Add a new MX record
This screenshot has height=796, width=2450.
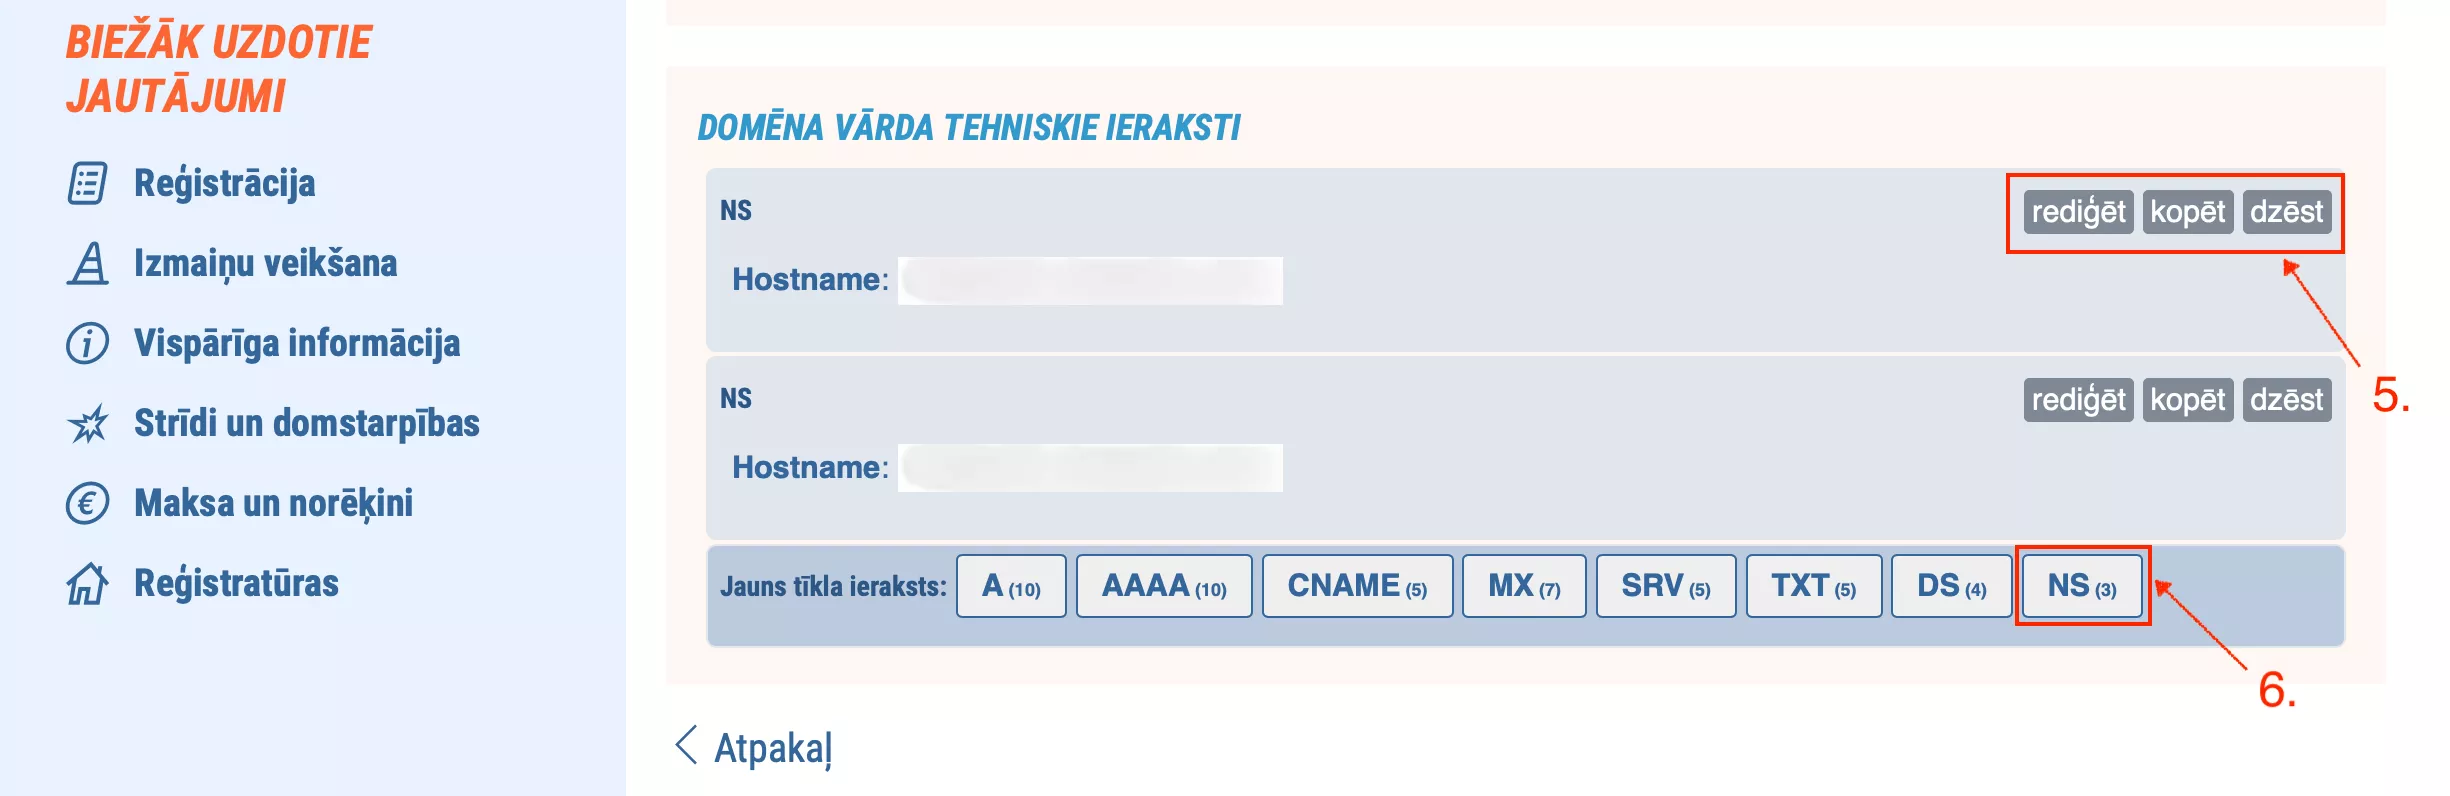[1523, 586]
